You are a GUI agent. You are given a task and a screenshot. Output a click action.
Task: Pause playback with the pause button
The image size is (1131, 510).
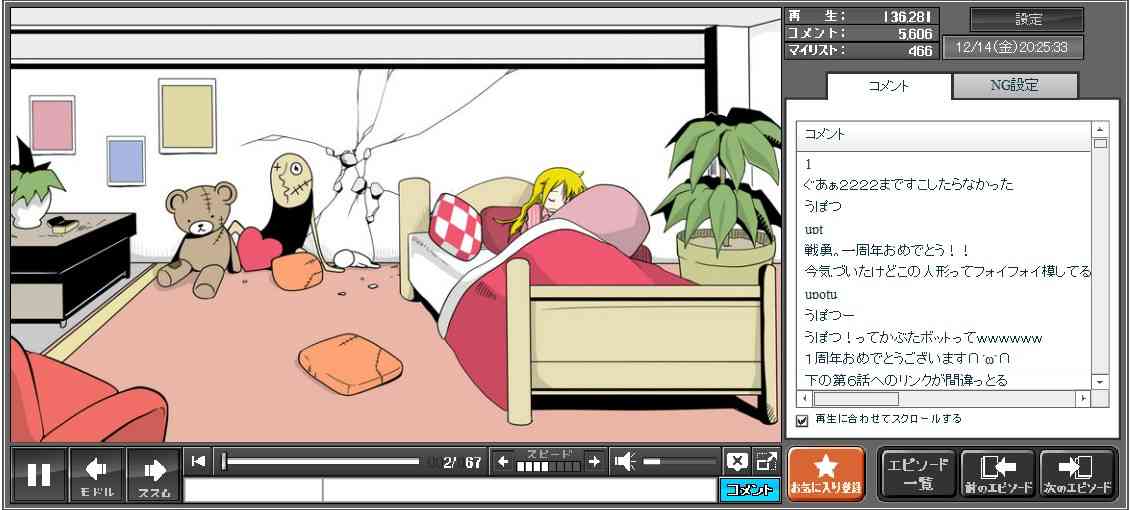click(39, 474)
